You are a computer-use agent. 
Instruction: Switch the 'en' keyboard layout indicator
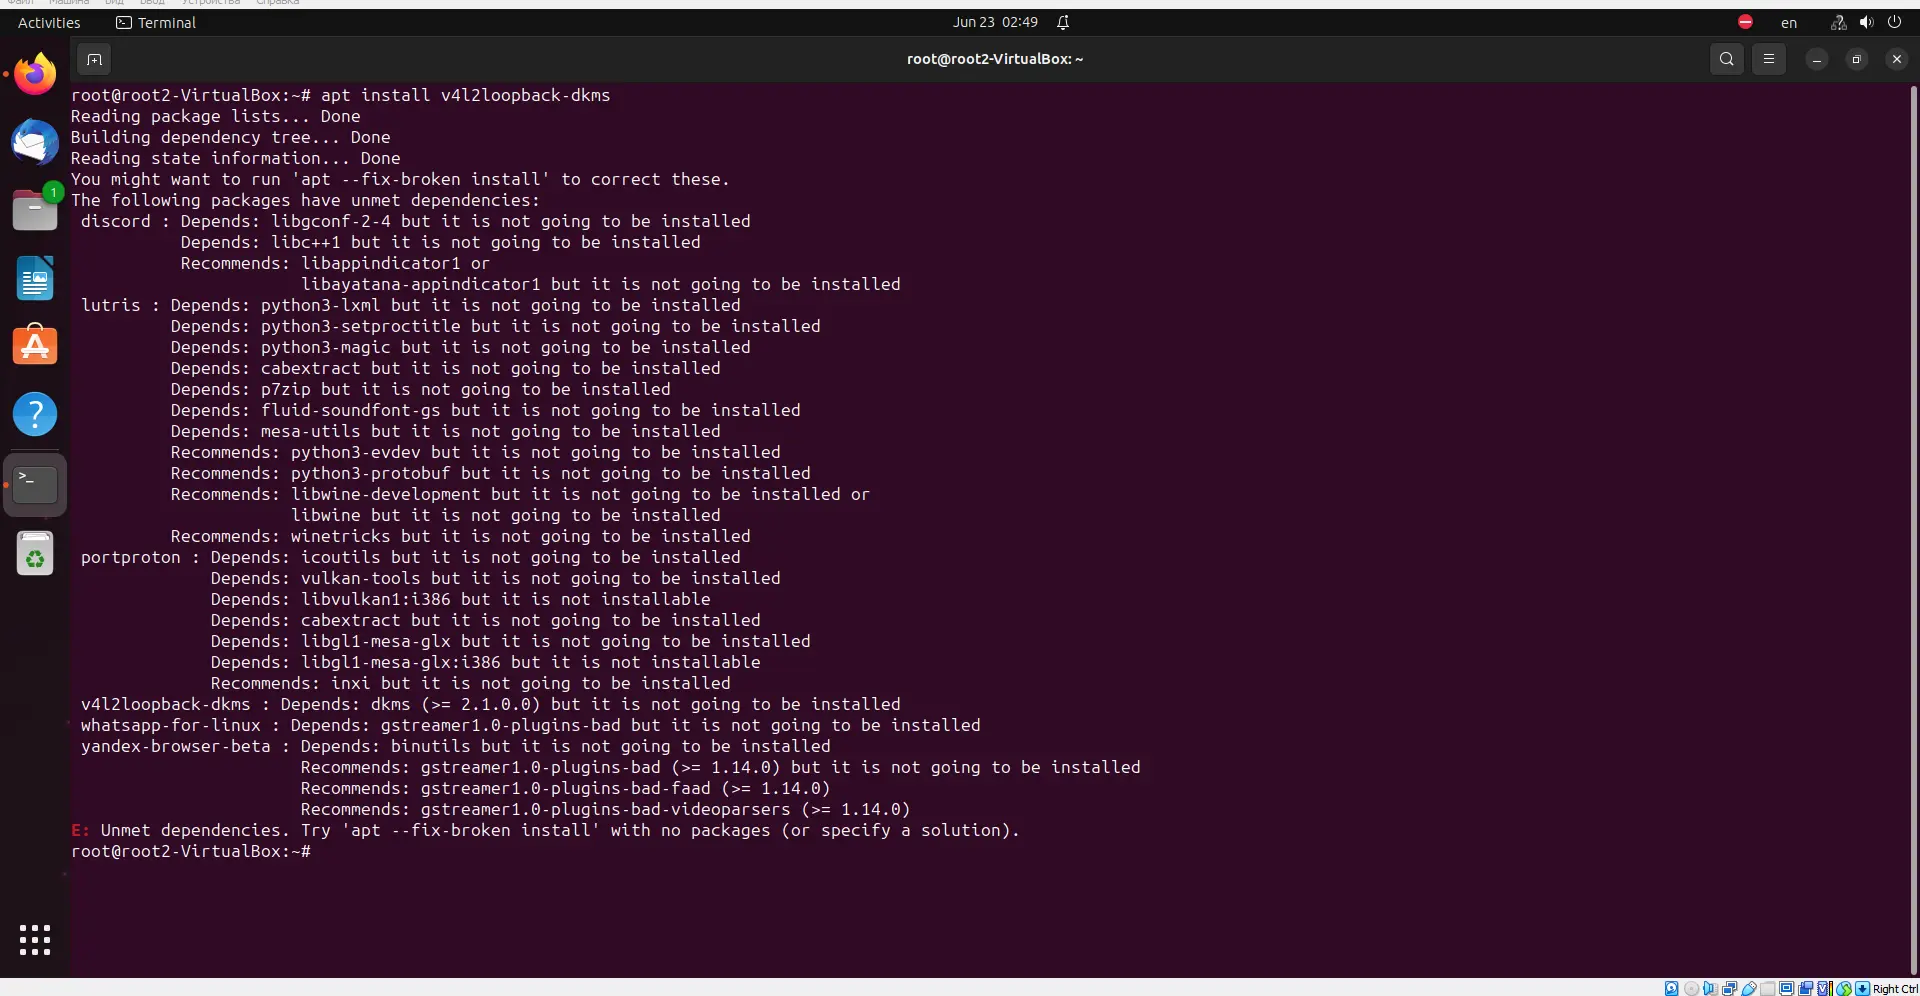(1789, 22)
